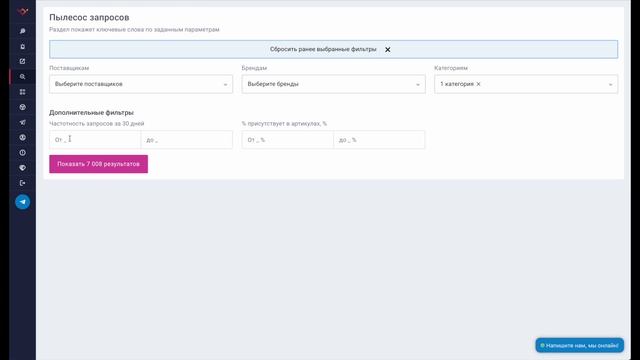Open the four-squares grid icon in sidebar
The width and height of the screenshot is (640, 360).
[x=22, y=92]
